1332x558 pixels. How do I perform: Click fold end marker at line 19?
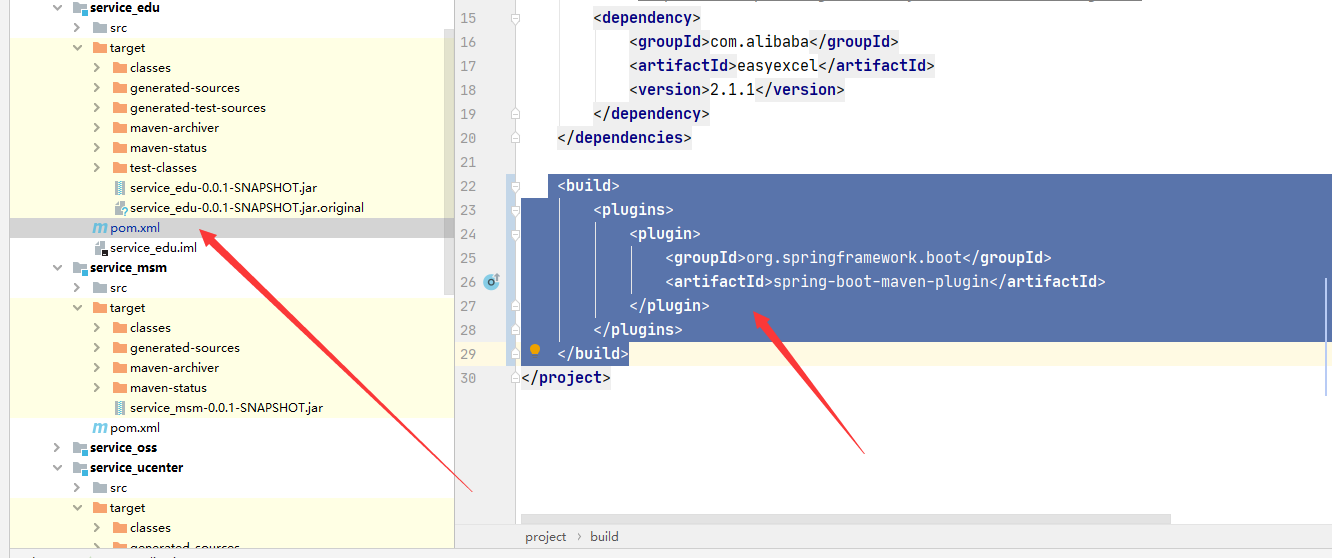pyautogui.click(x=514, y=114)
